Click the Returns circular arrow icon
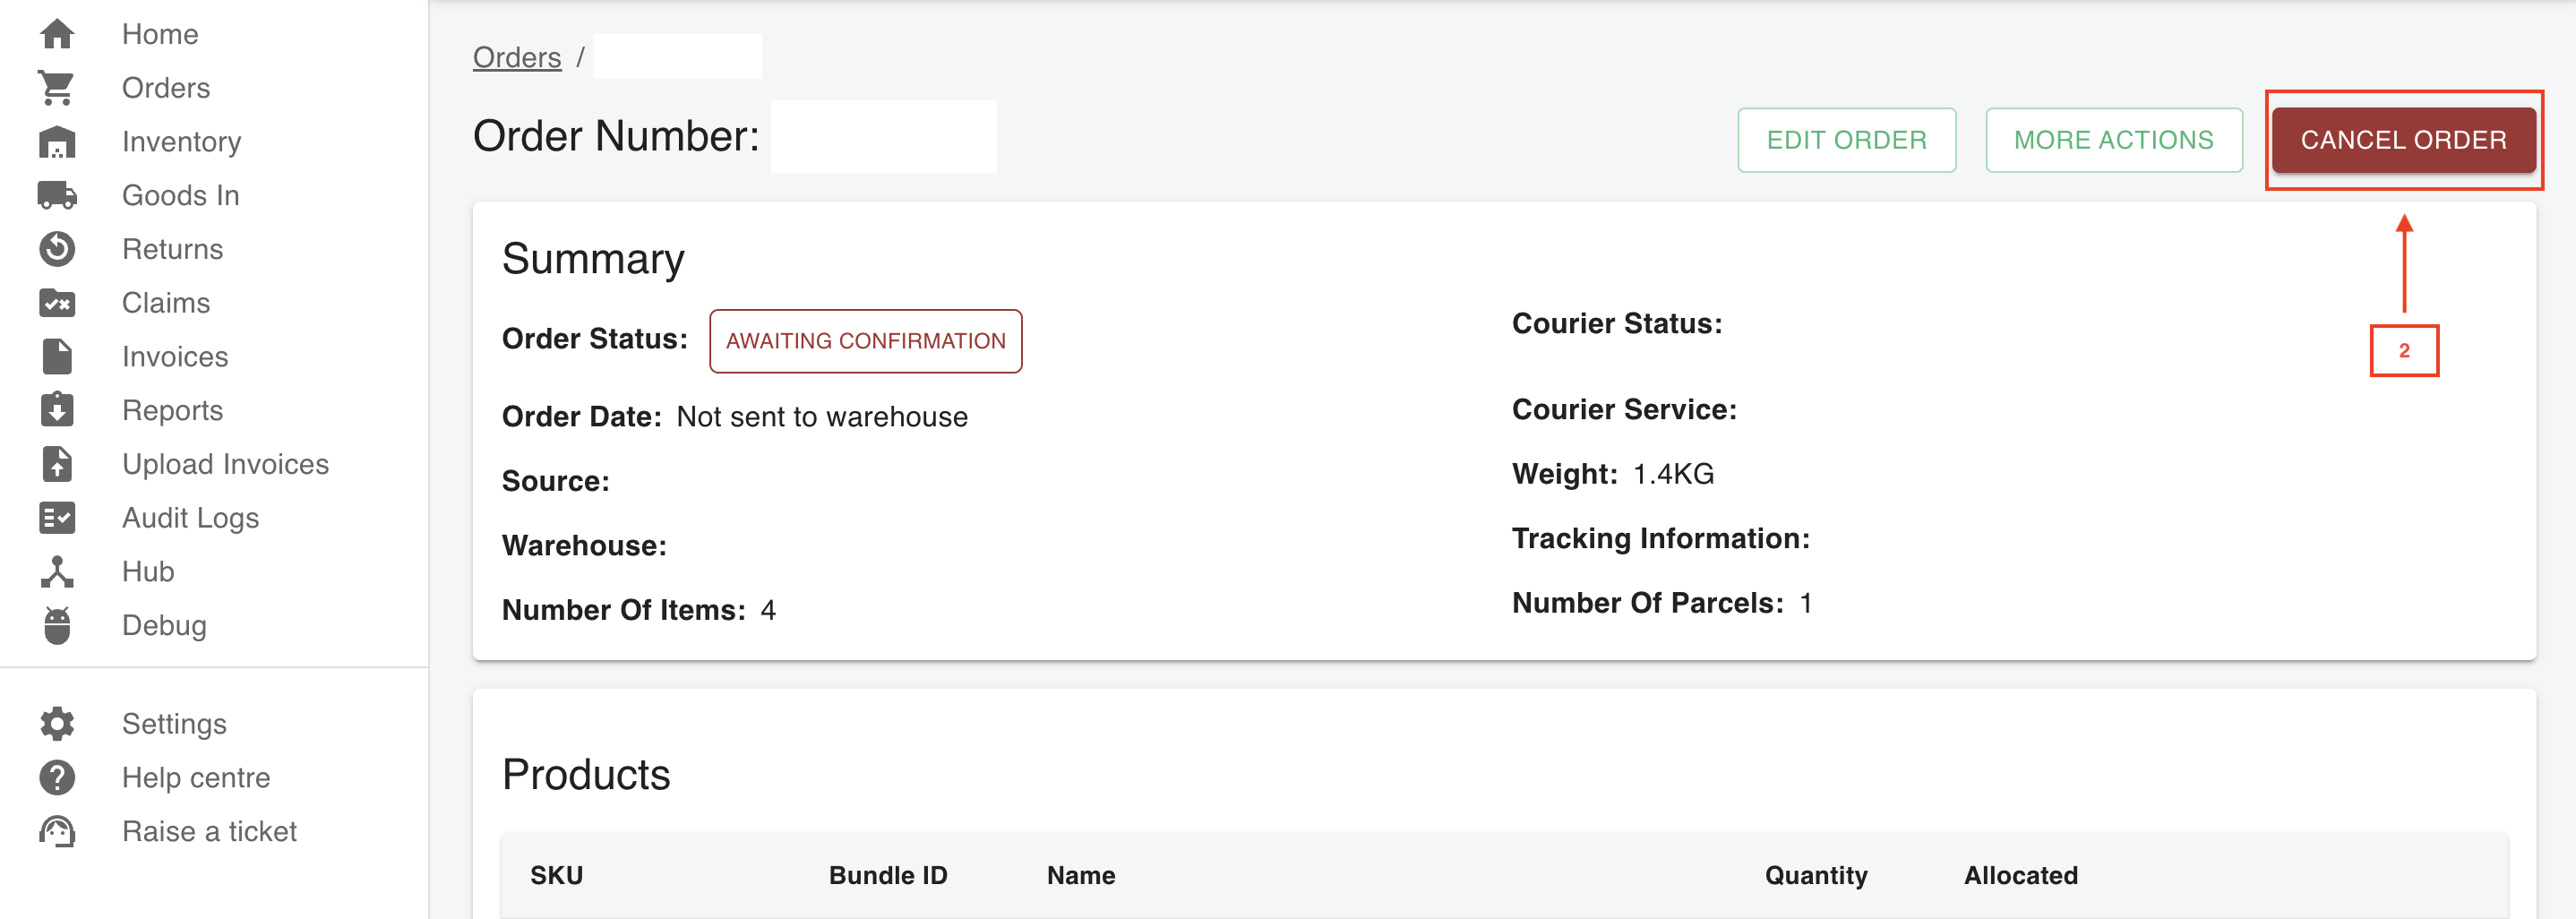The width and height of the screenshot is (2576, 919). click(x=57, y=249)
